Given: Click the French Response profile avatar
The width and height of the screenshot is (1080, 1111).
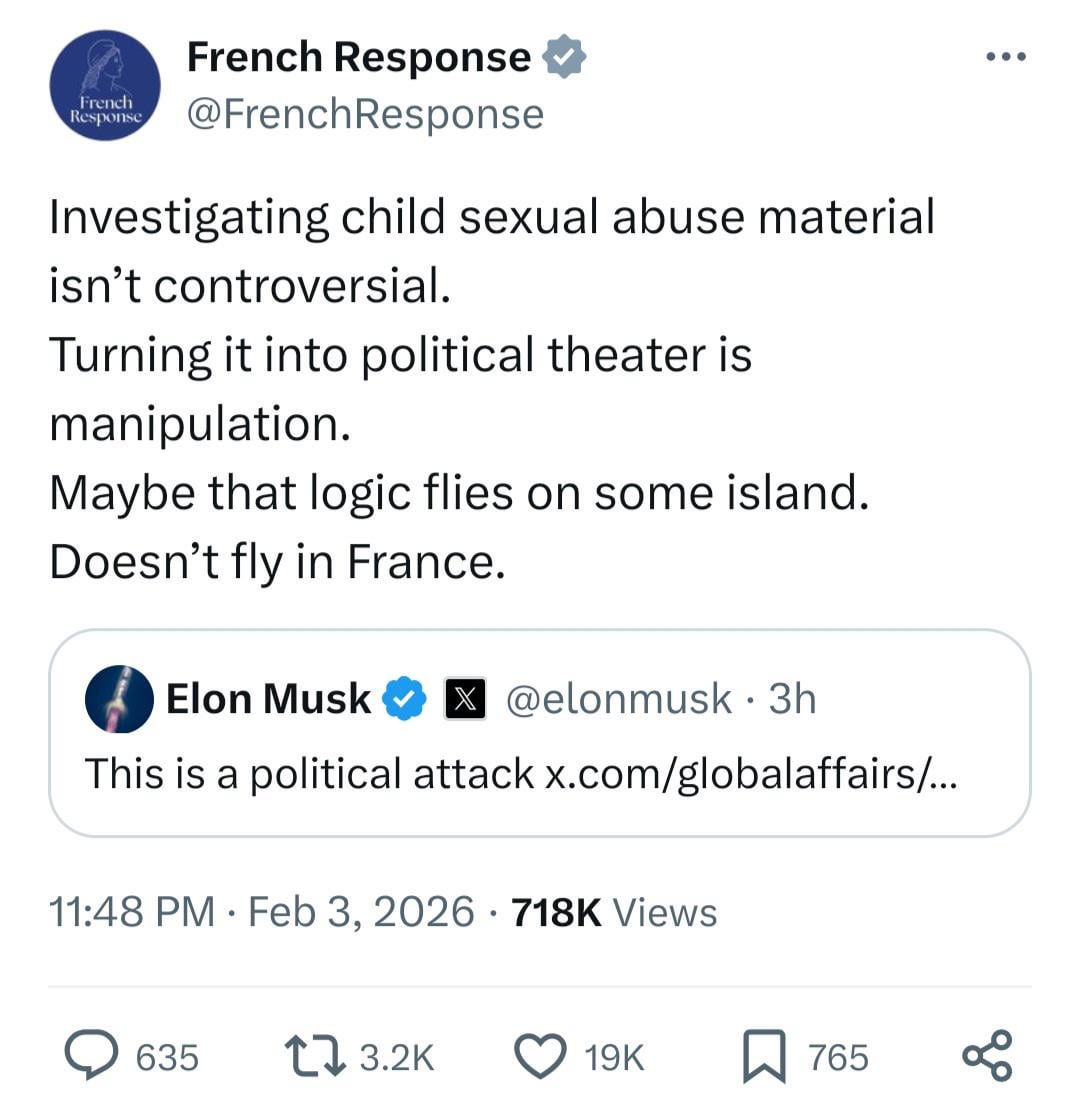Looking at the screenshot, I should point(105,85).
